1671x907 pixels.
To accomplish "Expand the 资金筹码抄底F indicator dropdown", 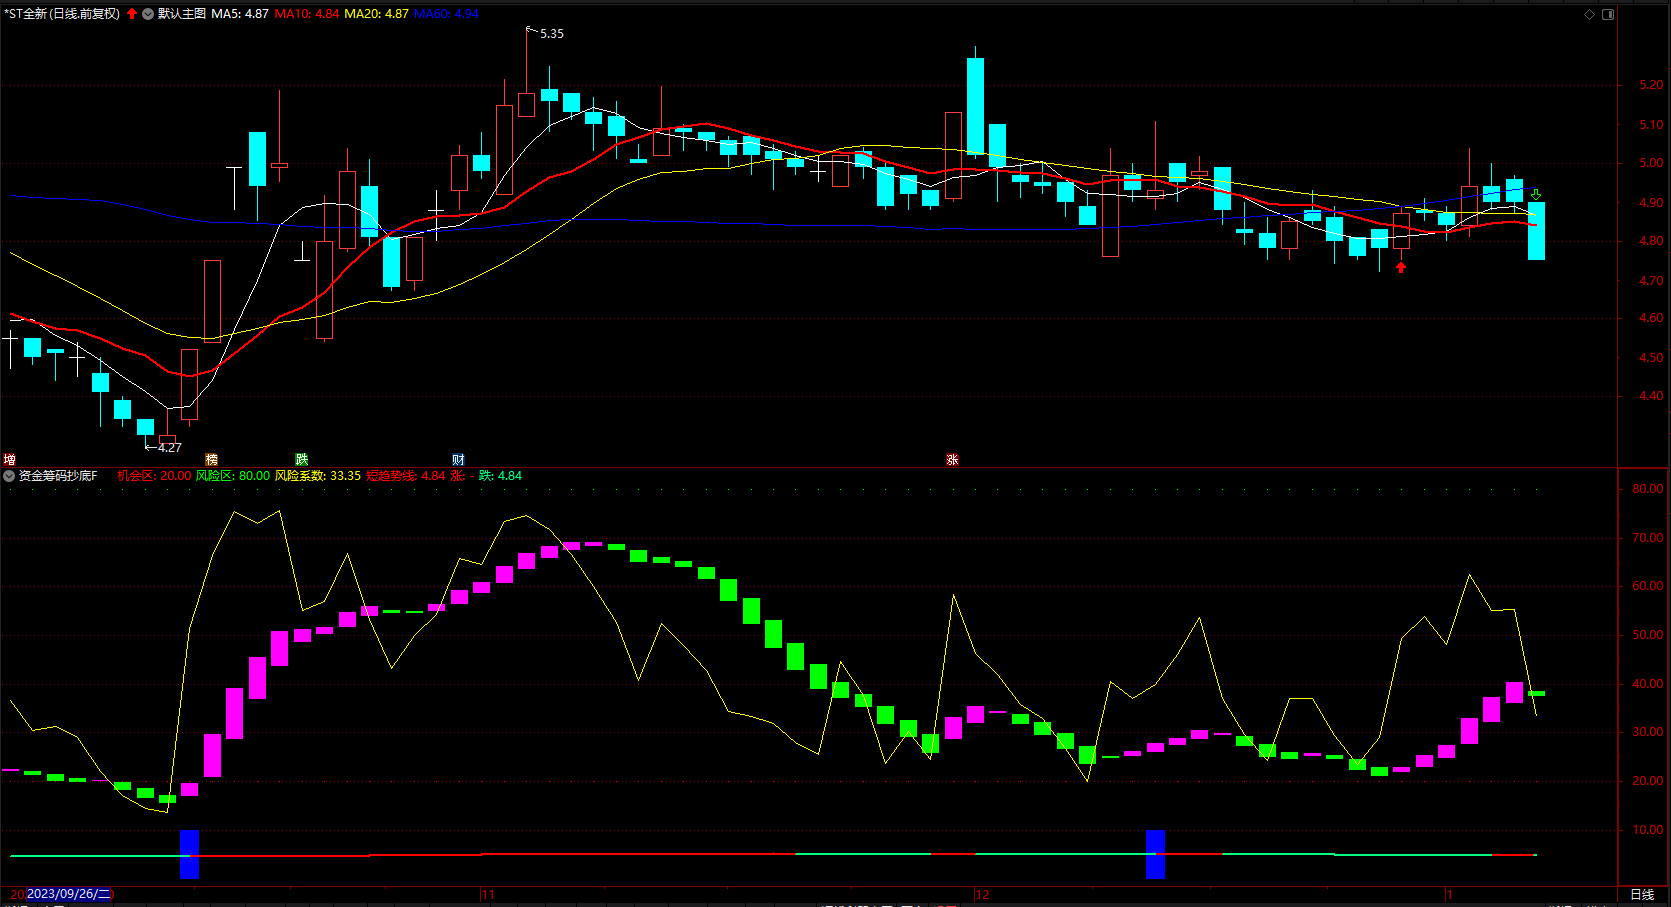I will 9,476.
